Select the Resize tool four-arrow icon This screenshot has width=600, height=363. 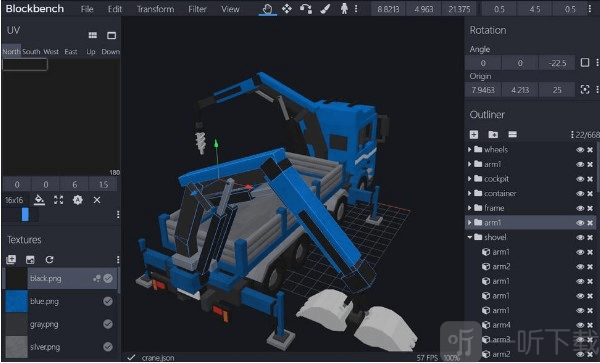click(287, 9)
